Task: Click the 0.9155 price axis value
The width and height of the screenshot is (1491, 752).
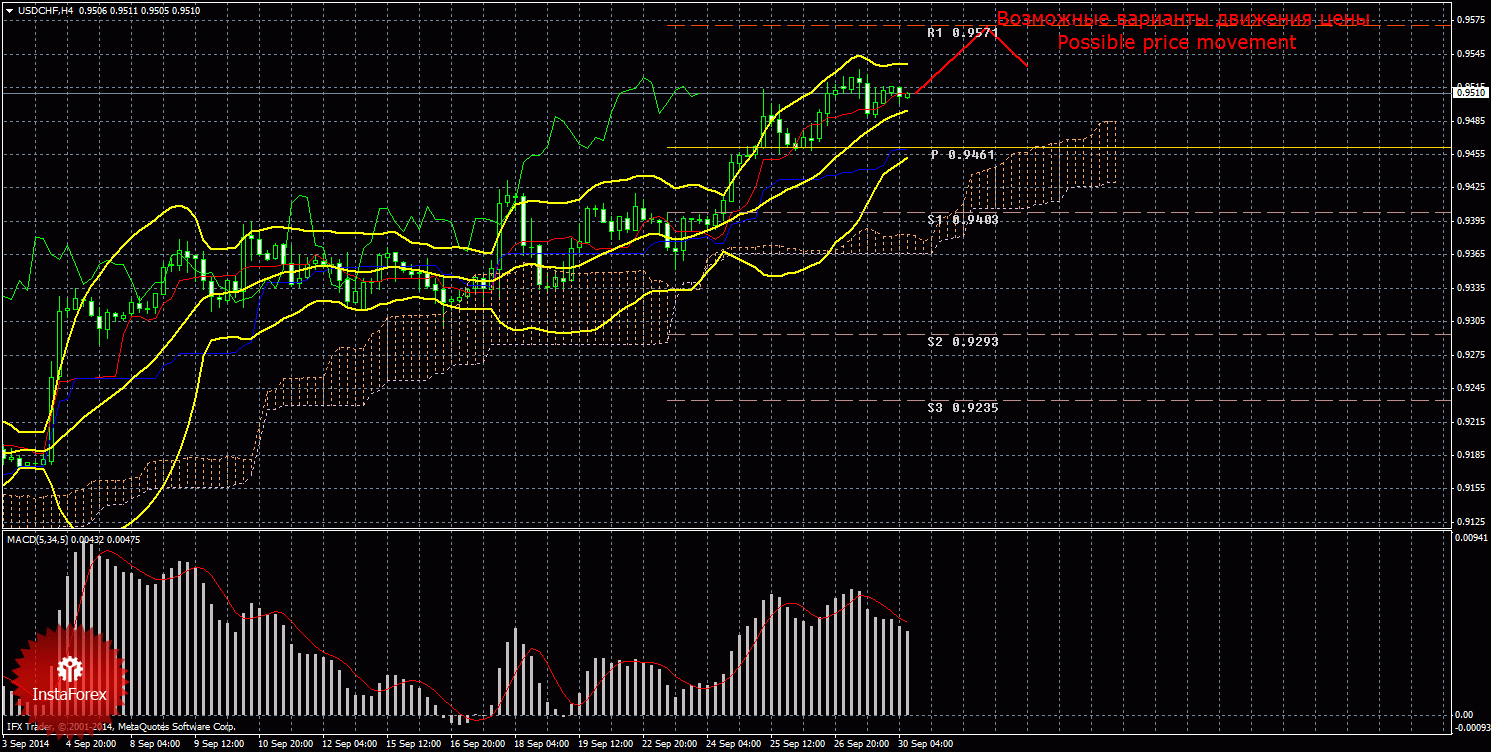Action: (1469, 488)
